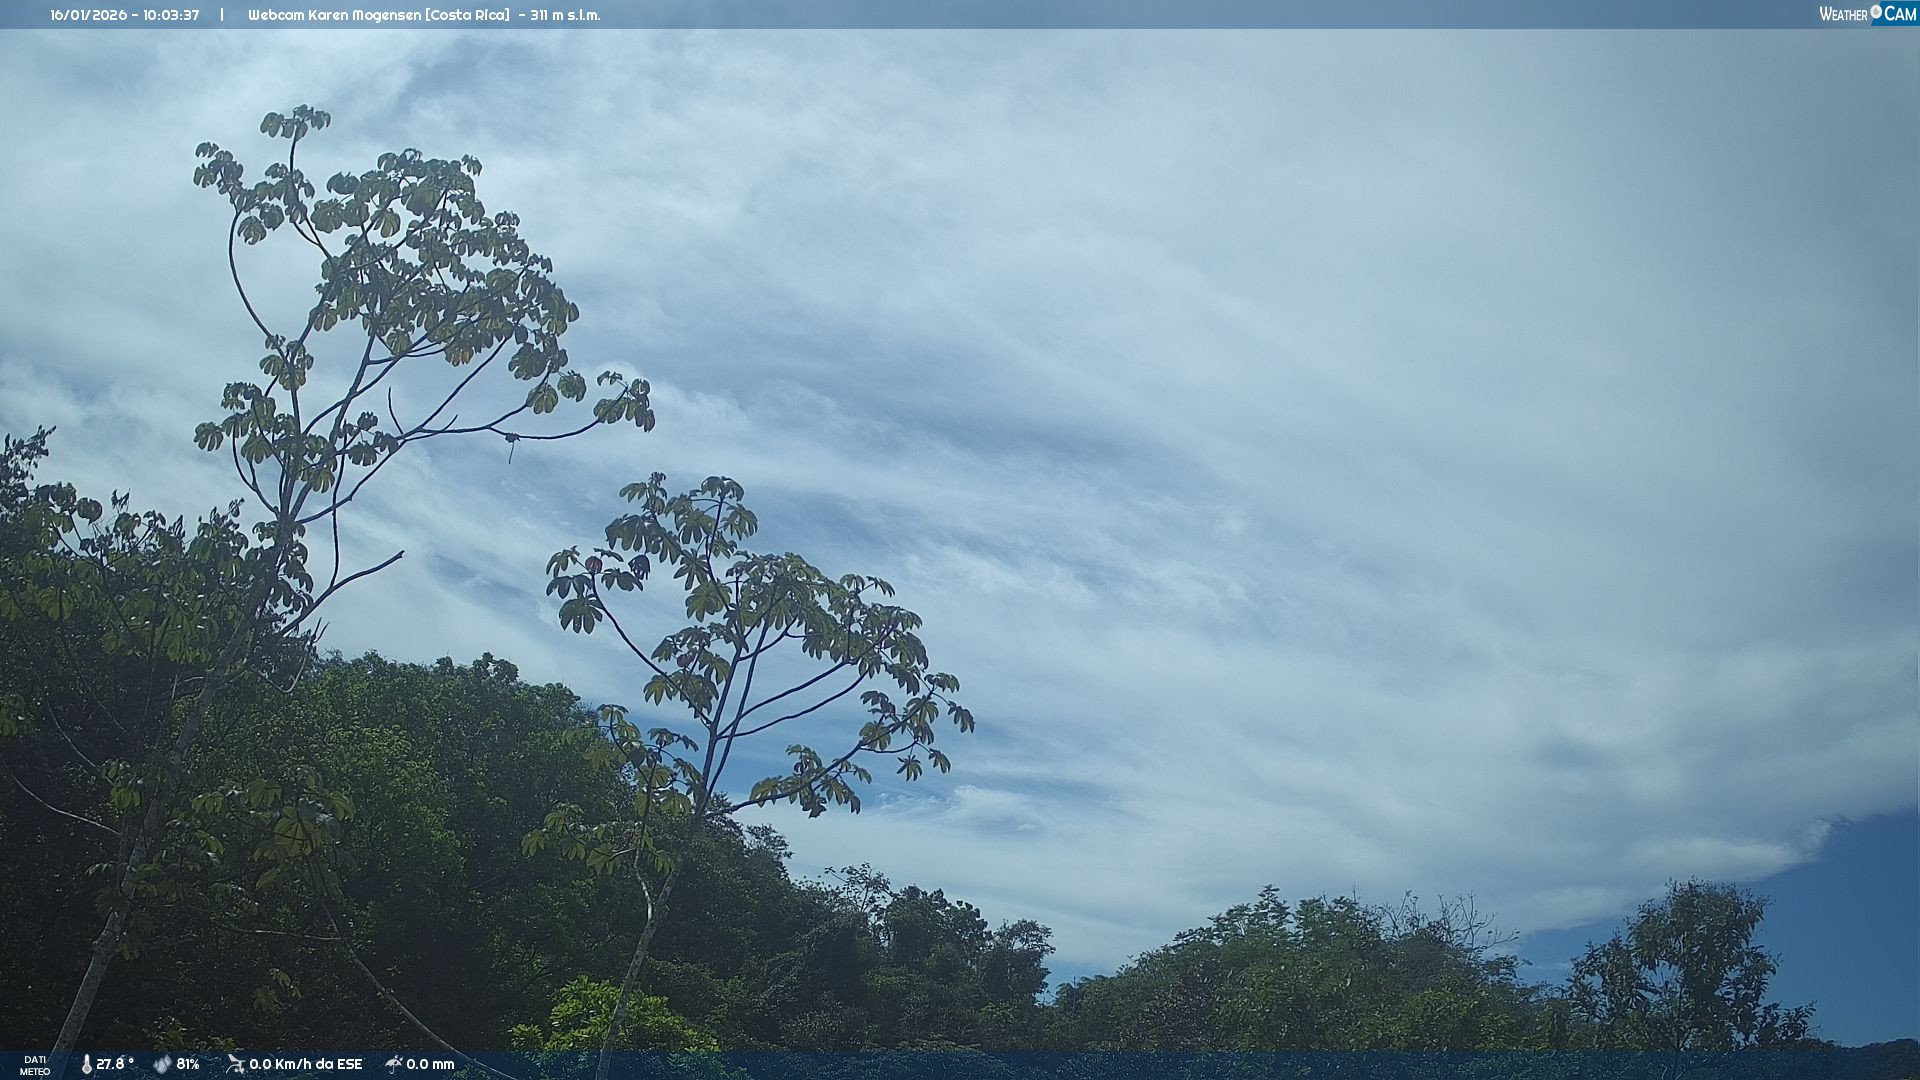Click the WeatherCam camera lens logo icon
1920x1080 pixels.
click(1876, 12)
